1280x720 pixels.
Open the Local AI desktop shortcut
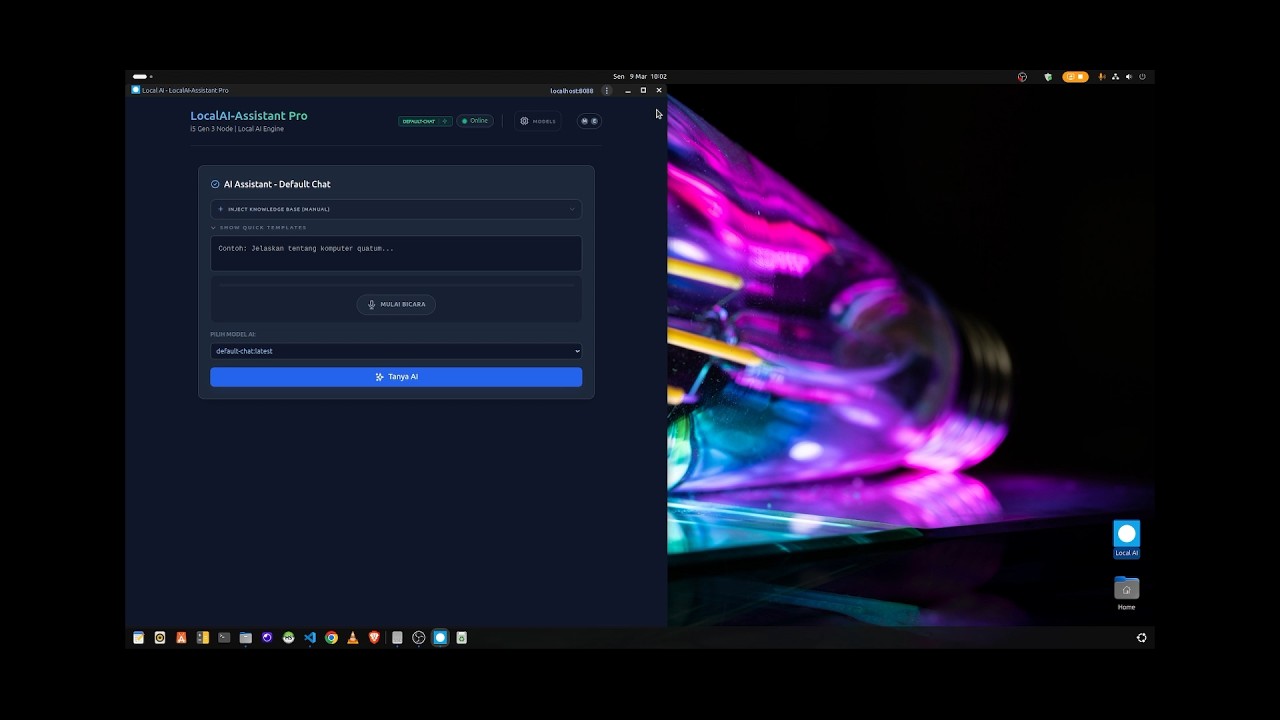pos(1127,539)
